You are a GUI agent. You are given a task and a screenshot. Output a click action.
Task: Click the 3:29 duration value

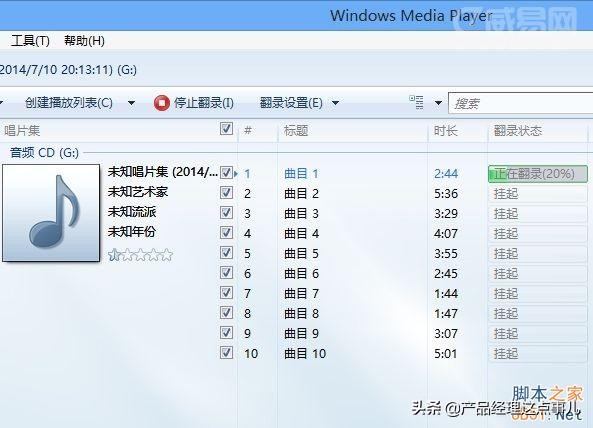tap(446, 214)
